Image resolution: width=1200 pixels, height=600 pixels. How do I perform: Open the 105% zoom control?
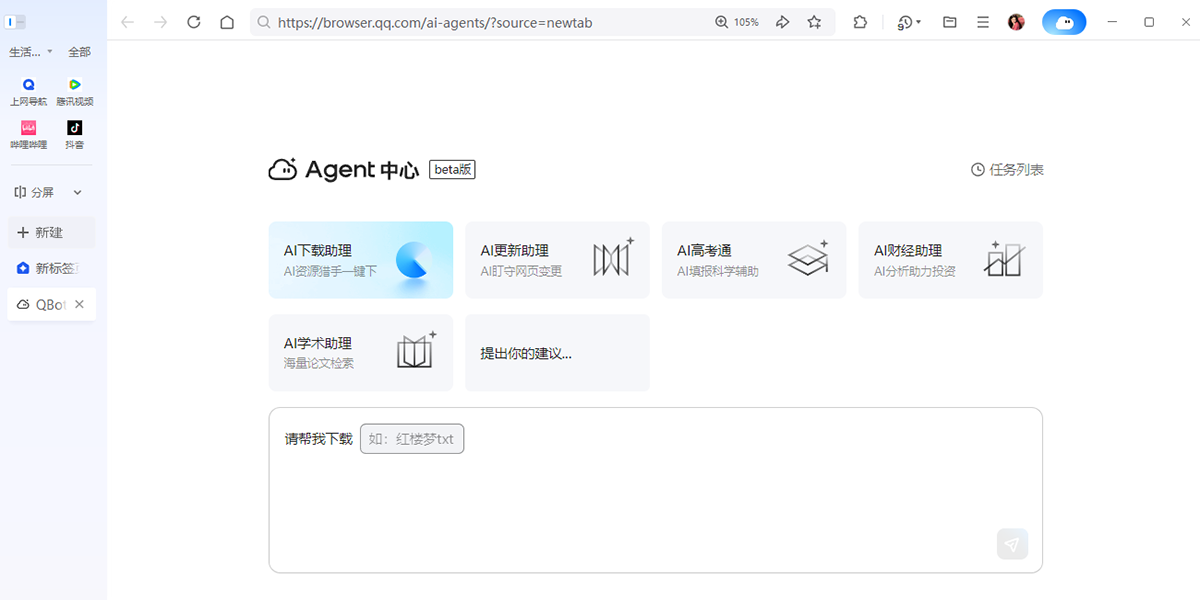(x=737, y=22)
